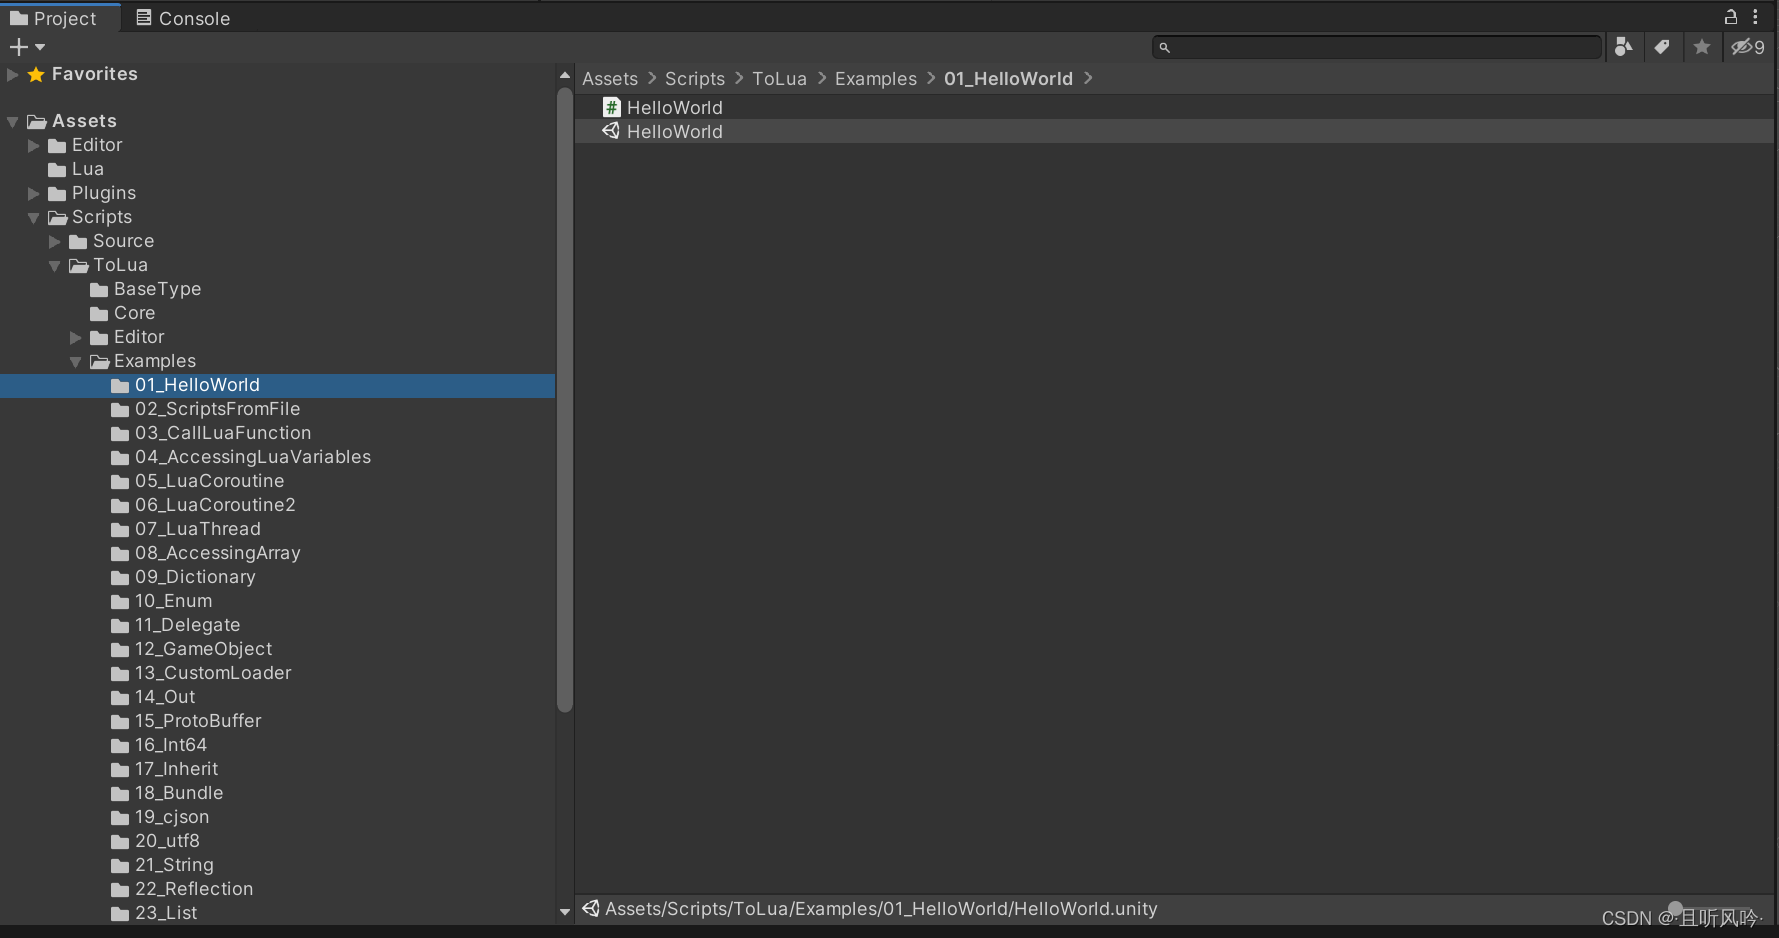Screen dimensions: 1779x938
Task: Click the scene icon in the footer path
Action: tap(590, 908)
